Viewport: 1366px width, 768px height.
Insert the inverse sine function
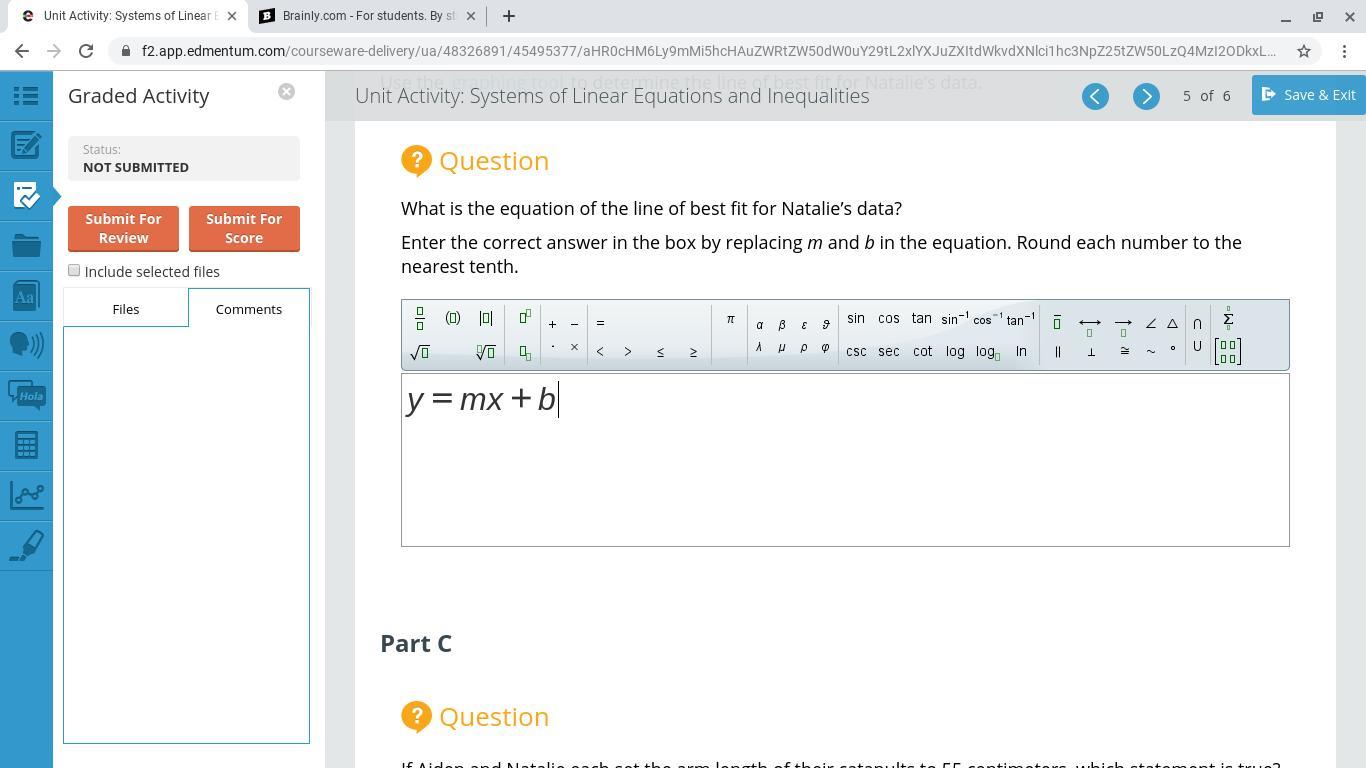[955, 318]
